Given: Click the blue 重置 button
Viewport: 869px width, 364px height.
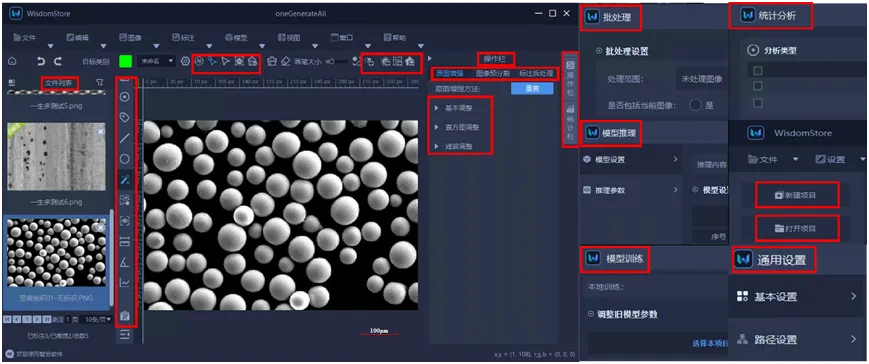Looking at the screenshot, I should click(x=532, y=89).
